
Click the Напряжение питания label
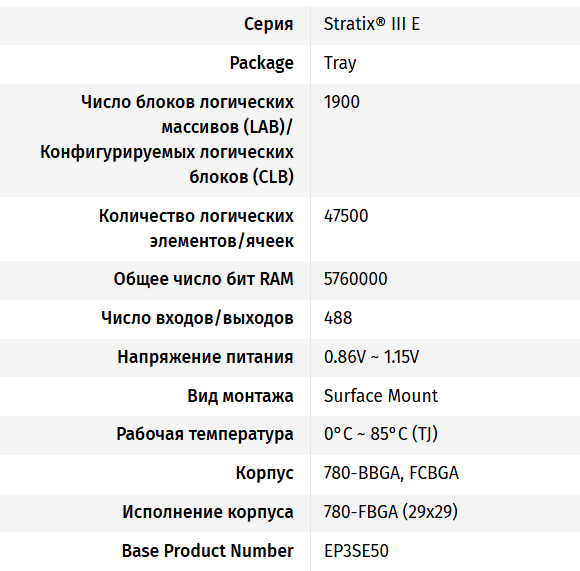point(205,357)
